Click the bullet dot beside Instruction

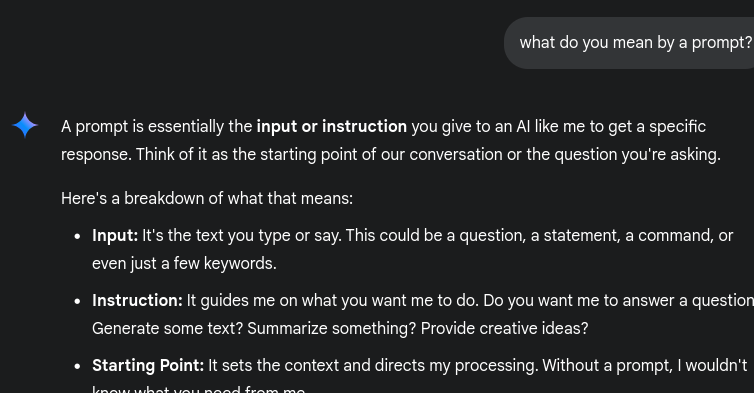pos(77,301)
